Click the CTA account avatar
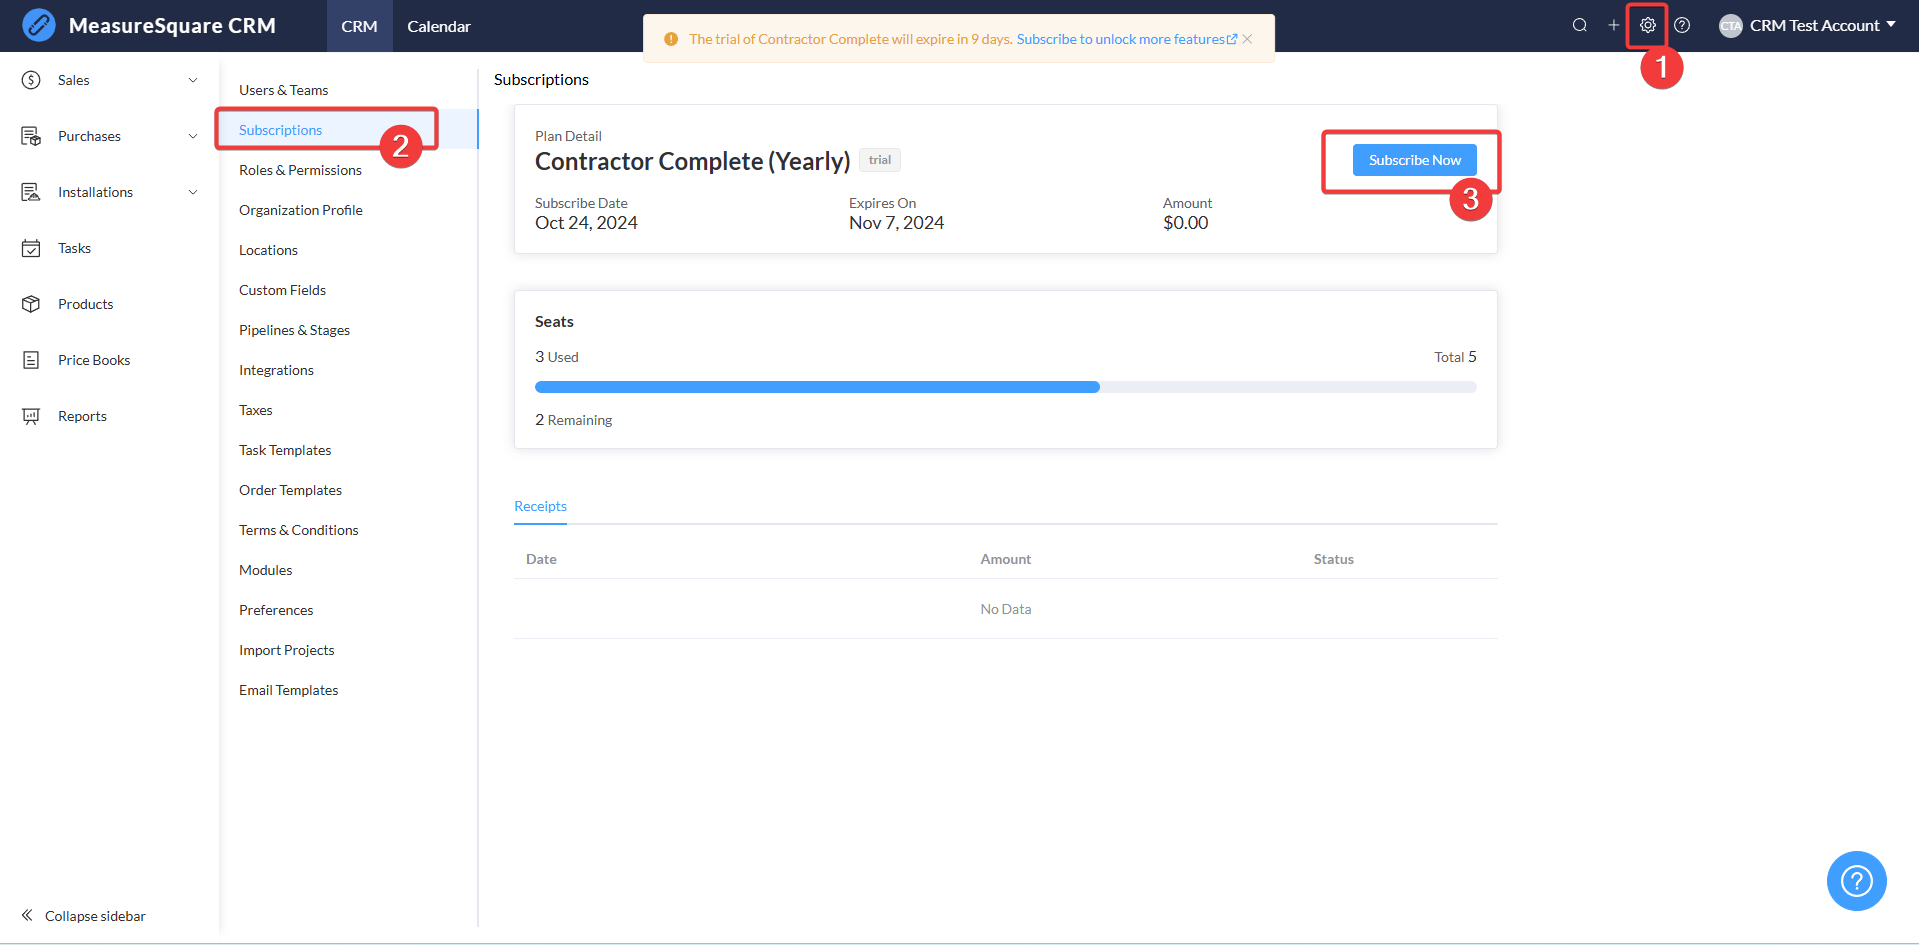The width and height of the screenshot is (1919, 945). 1731,26
